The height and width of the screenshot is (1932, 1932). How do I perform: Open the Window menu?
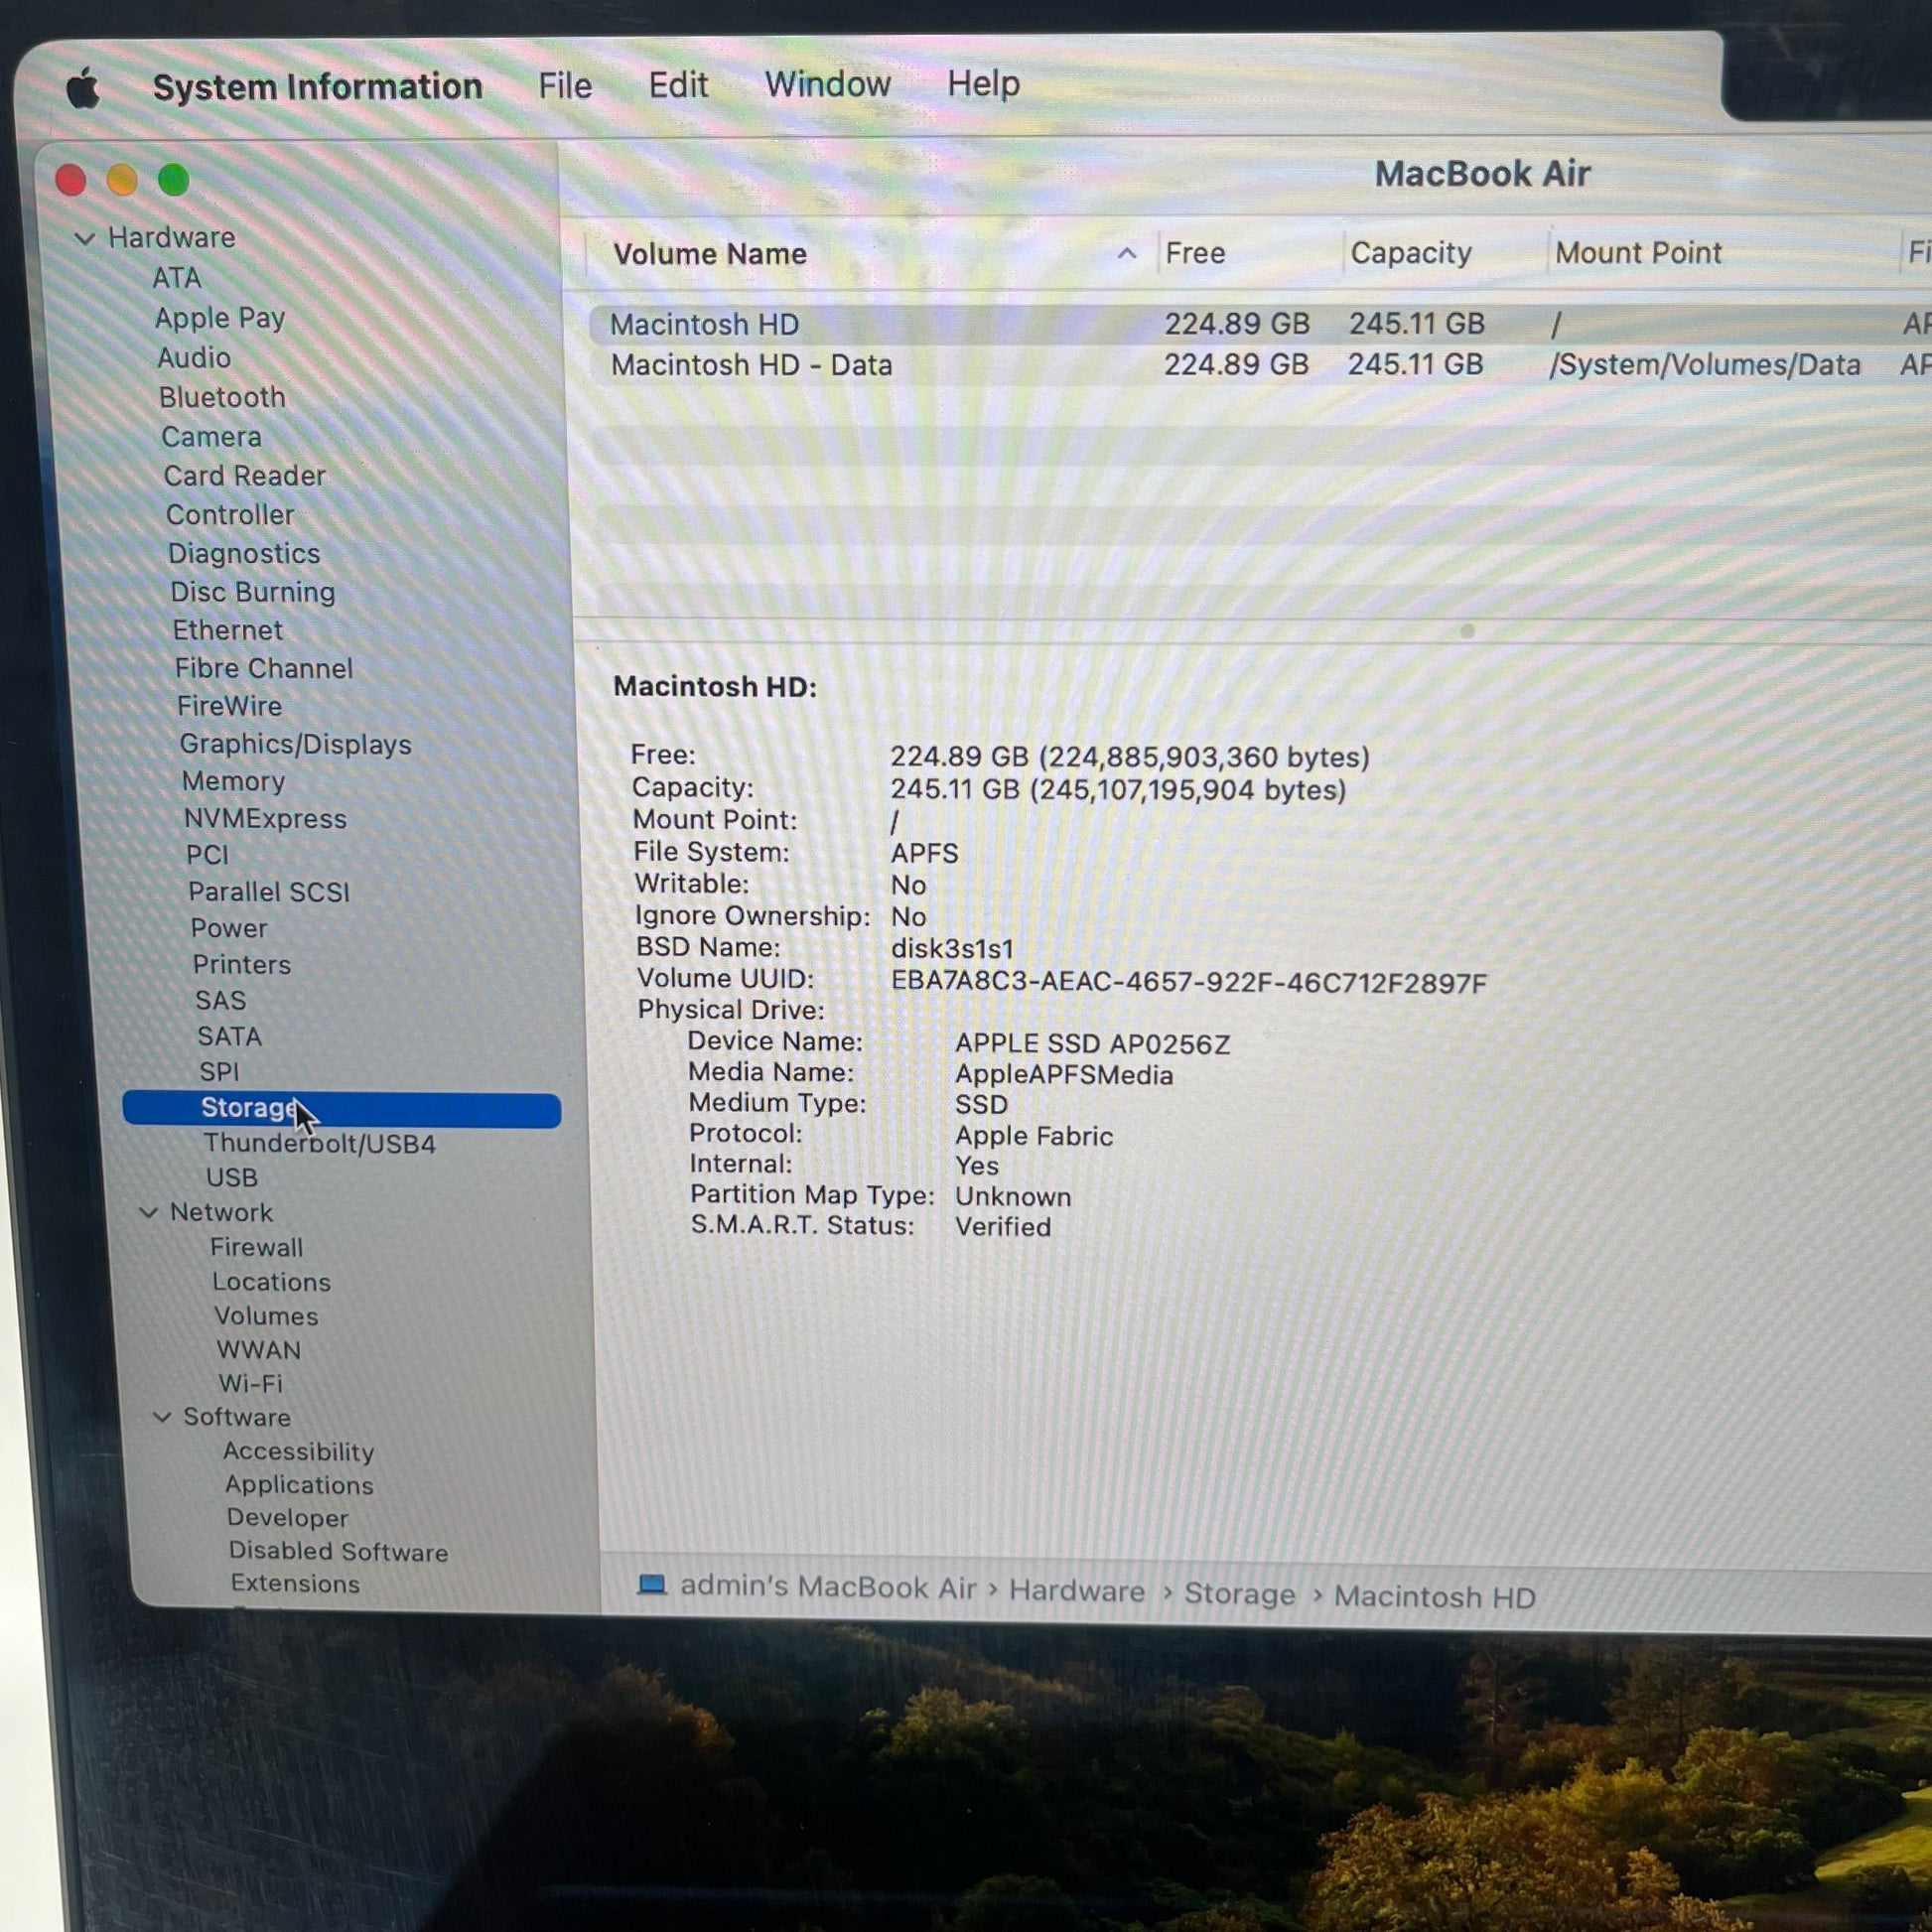click(x=827, y=84)
